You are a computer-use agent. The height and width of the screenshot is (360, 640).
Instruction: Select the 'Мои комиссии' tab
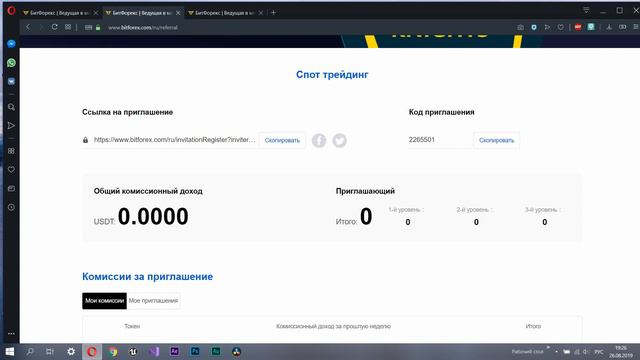(104, 301)
